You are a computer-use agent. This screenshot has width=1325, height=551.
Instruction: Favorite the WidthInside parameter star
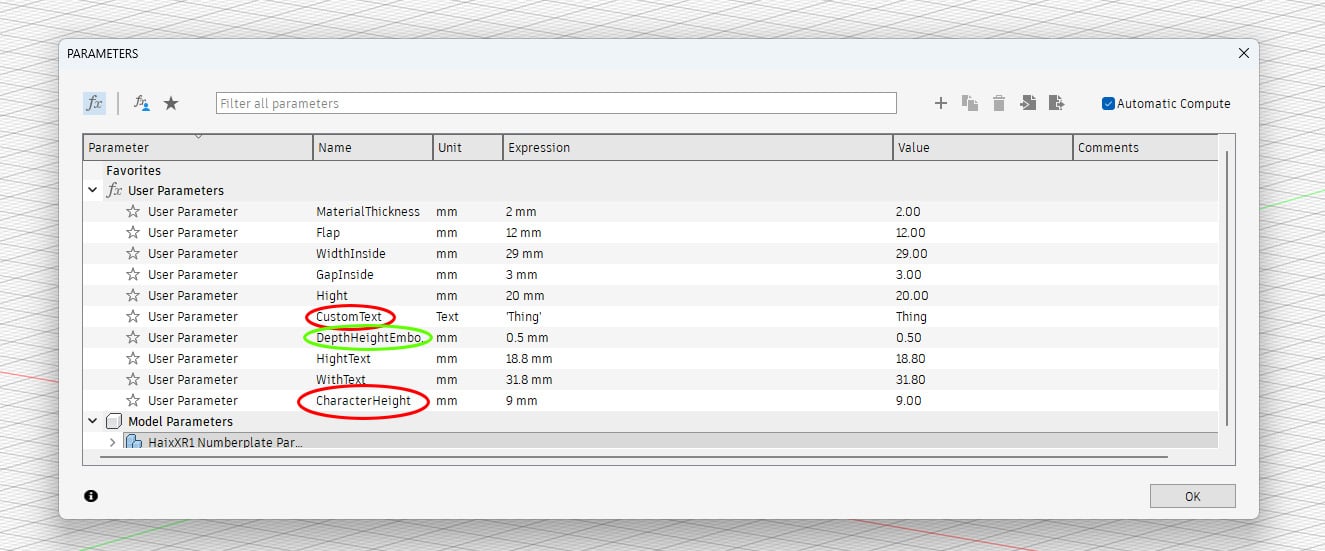click(133, 254)
